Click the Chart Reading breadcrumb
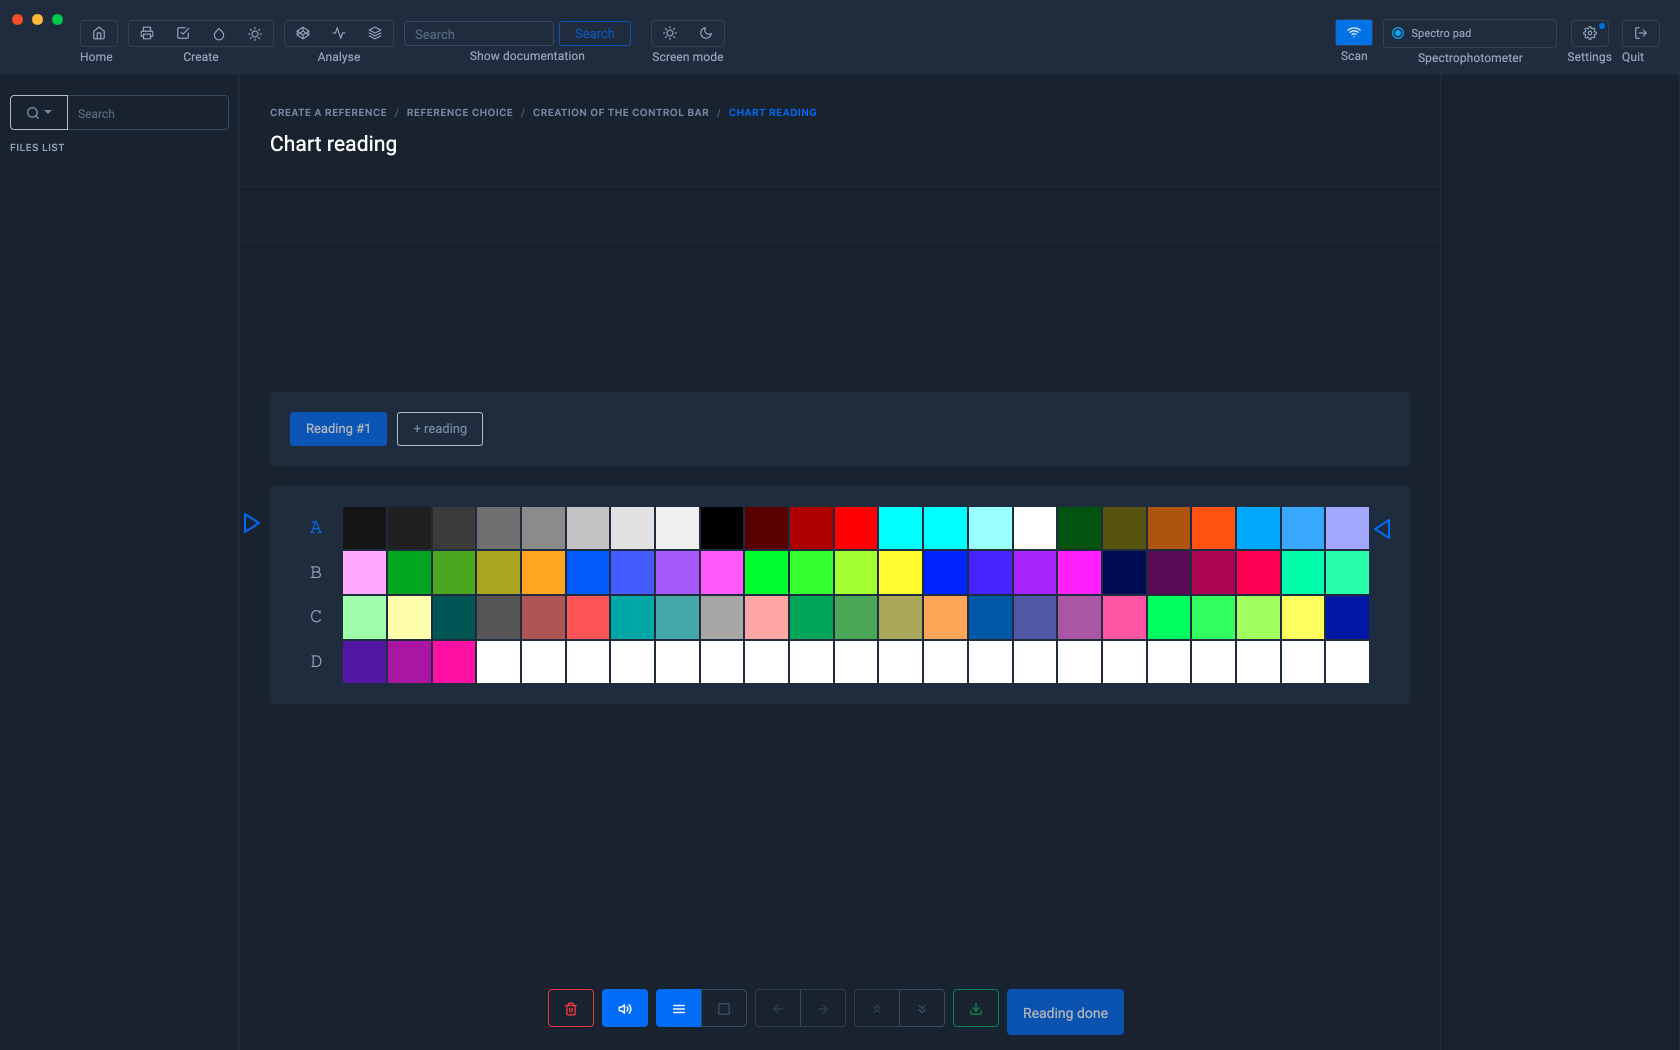This screenshot has height=1050, width=1680. click(773, 113)
